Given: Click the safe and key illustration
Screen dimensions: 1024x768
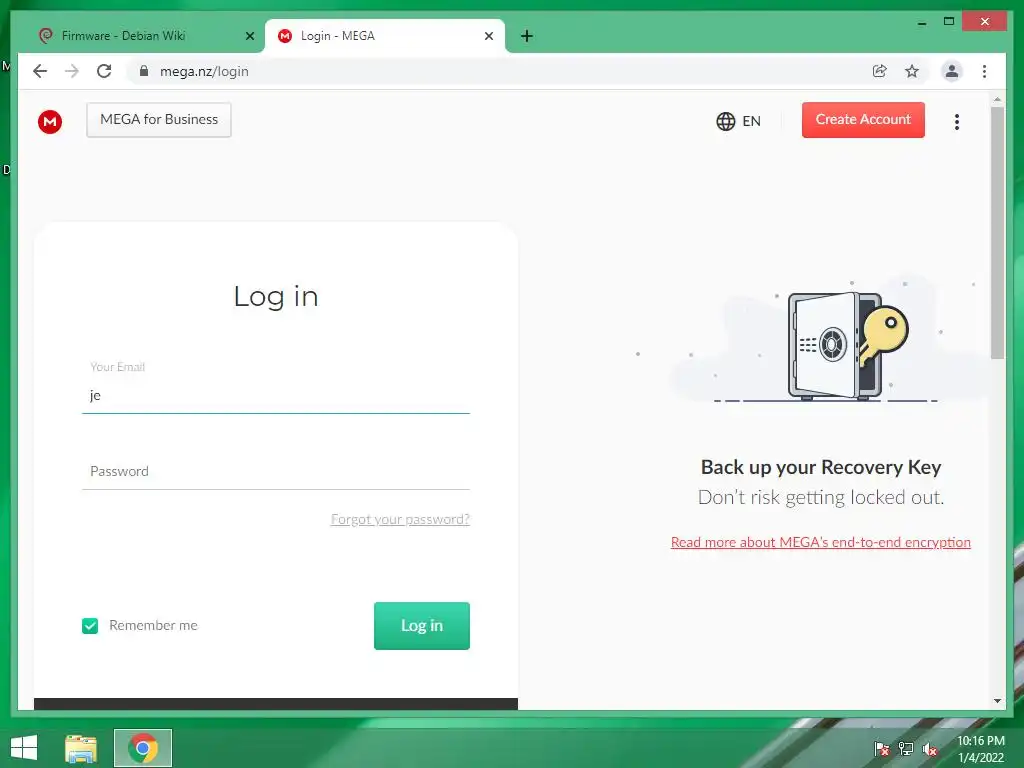Looking at the screenshot, I should (x=848, y=345).
